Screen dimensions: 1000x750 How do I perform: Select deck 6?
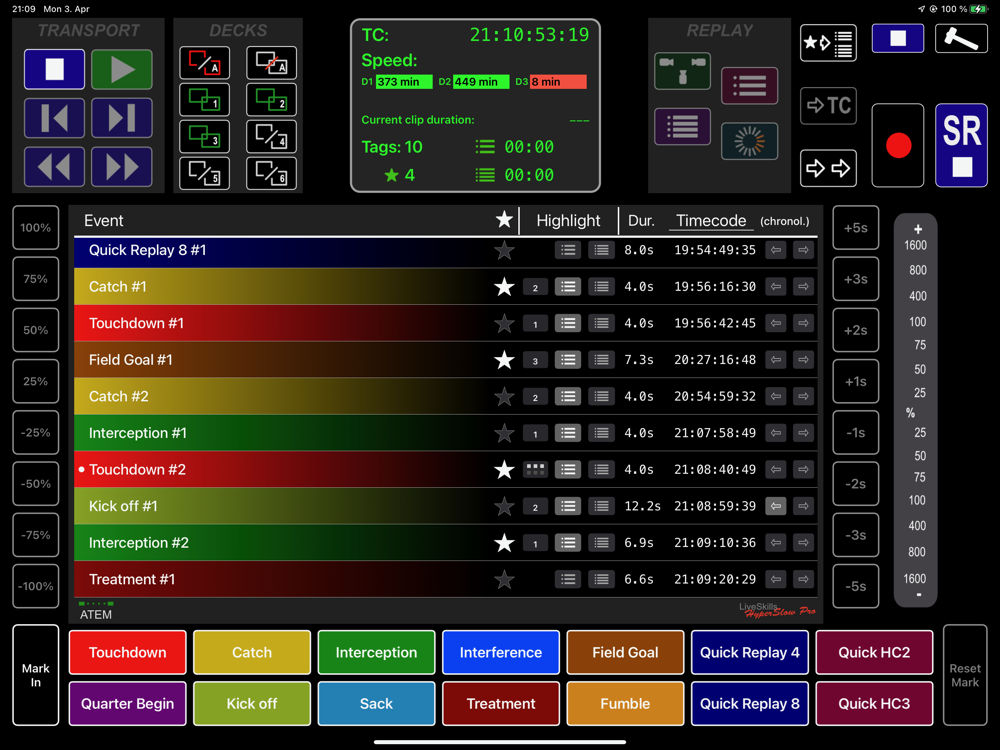[x=272, y=173]
